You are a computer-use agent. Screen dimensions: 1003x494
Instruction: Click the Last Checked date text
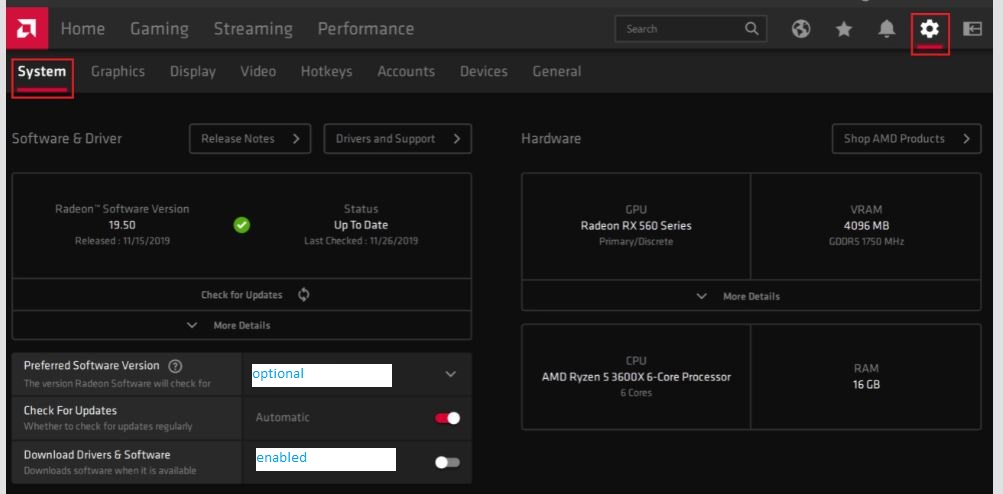(361, 241)
